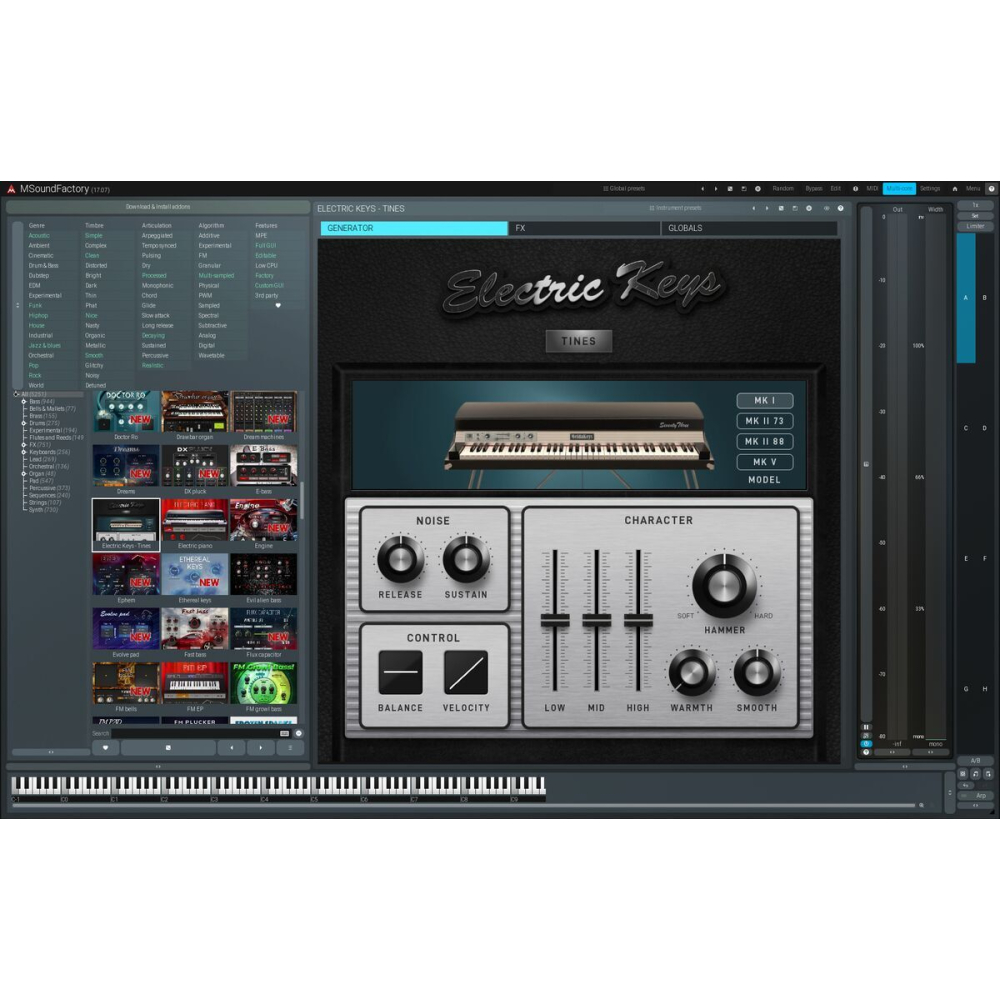Click the round button right of search field
Image resolution: width=1000 pixels, height=1000 pixels.
point(298,733)
